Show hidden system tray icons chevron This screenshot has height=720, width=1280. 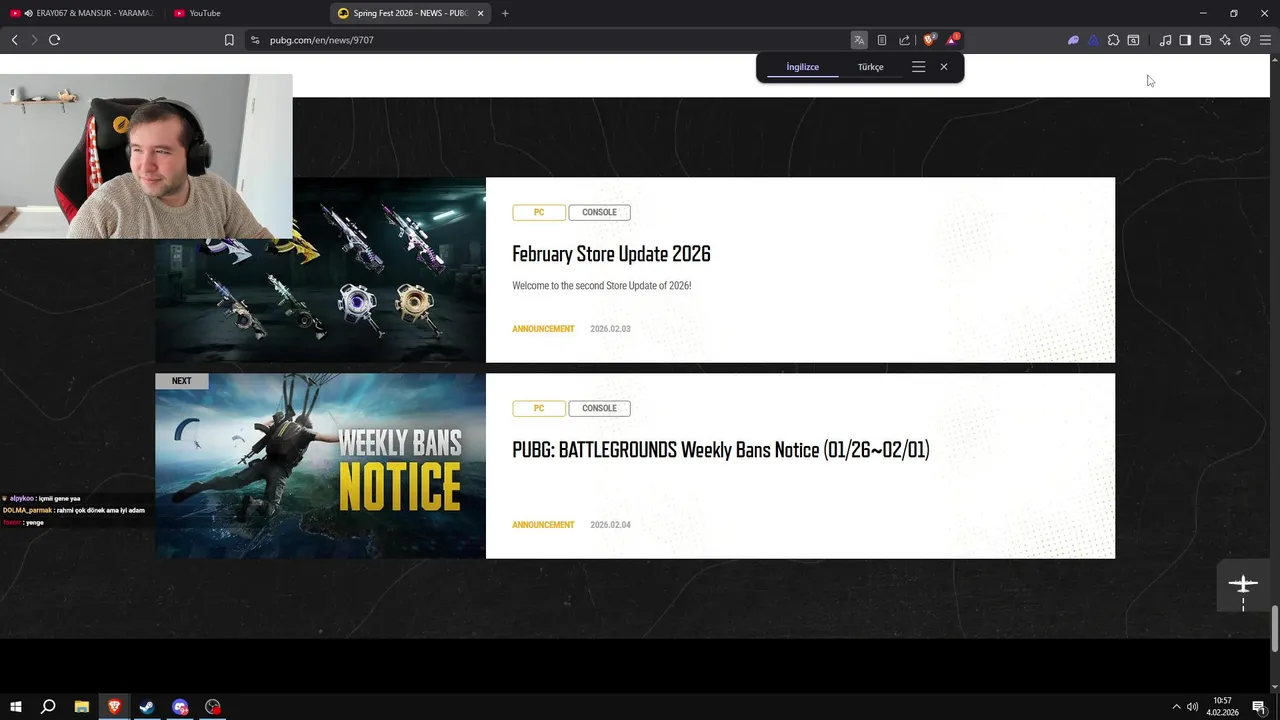coord(1176,707)
